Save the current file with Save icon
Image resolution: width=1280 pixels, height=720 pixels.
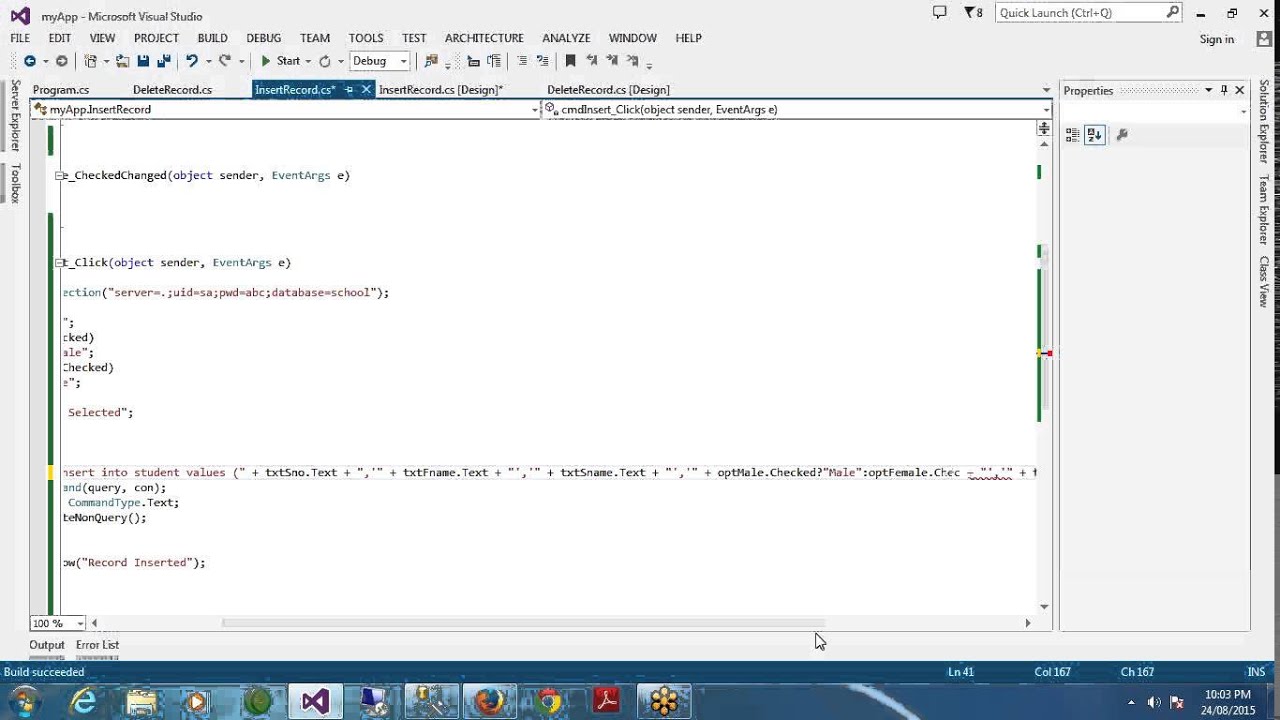pyautogui.click(x=144, y=61)
